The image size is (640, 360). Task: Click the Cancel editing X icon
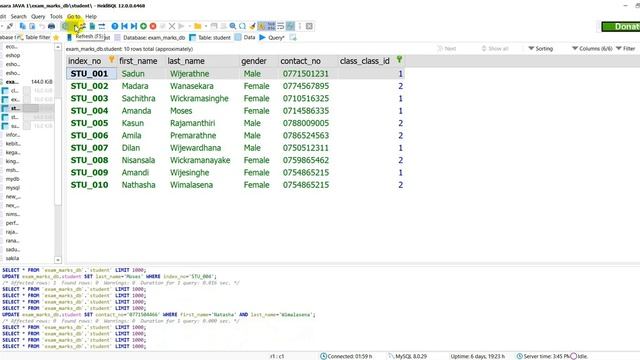click(172, 26)
